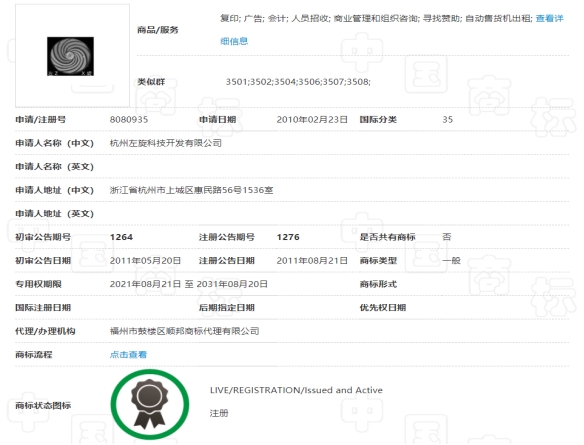Screen dimensions: 584x445
Task: Click the exclusive right period 2021年08月21日 至 2031年08月20日
Action: 188,284
